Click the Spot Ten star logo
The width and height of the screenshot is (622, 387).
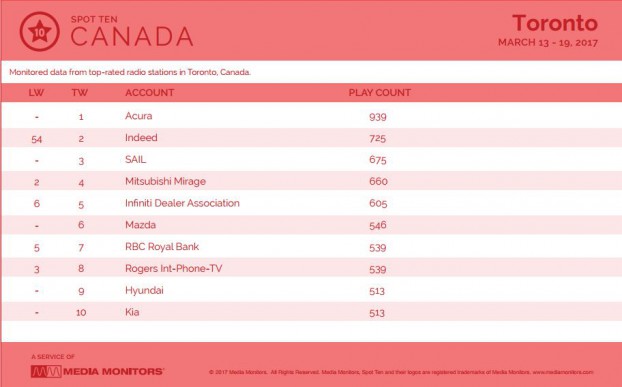(40, 32)
